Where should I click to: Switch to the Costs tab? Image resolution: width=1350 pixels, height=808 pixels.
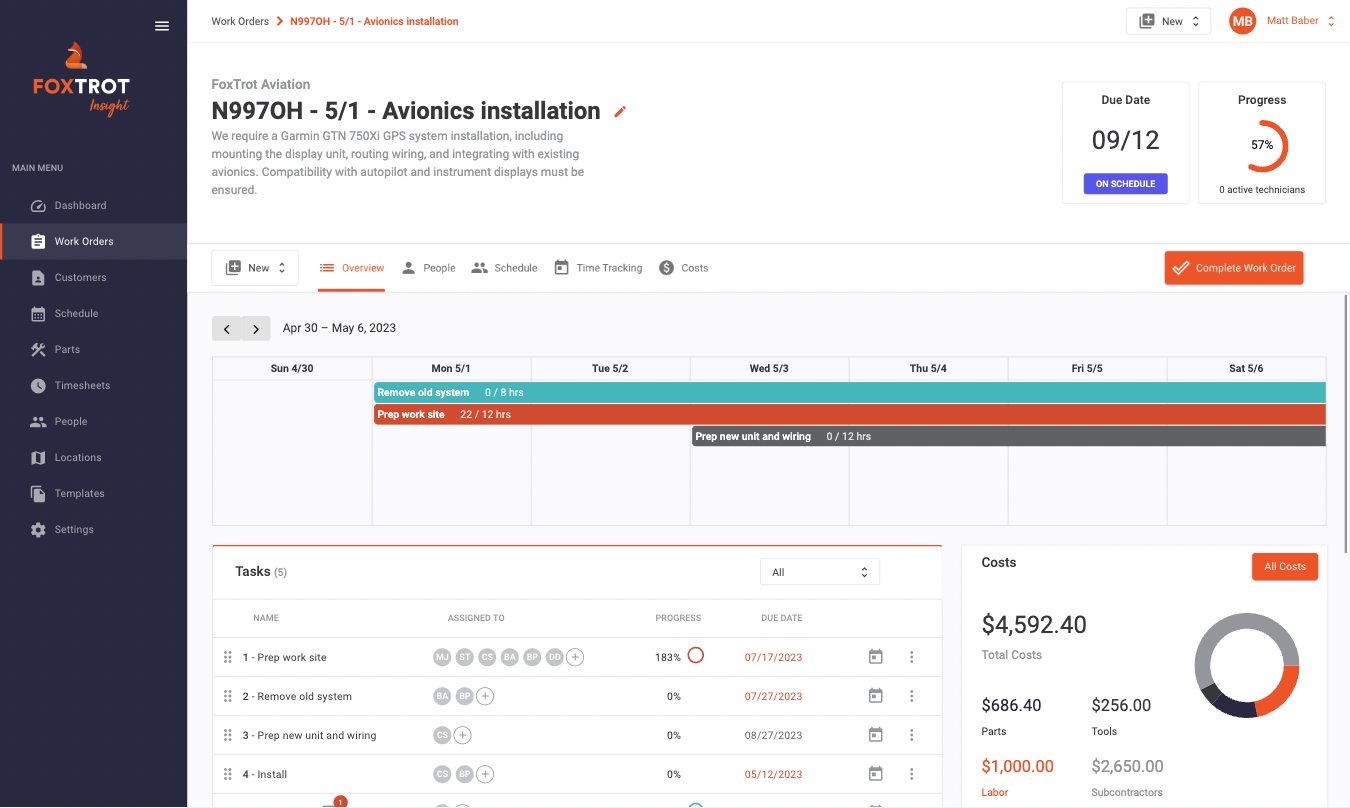coord(683,267)
